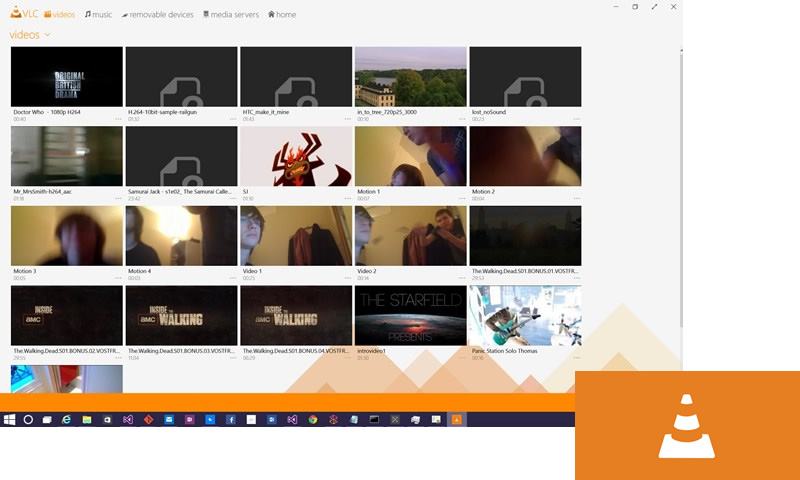Open more options for Motion 3
The height and width of the screenshot is (480, 800).
tap(118, 278)
